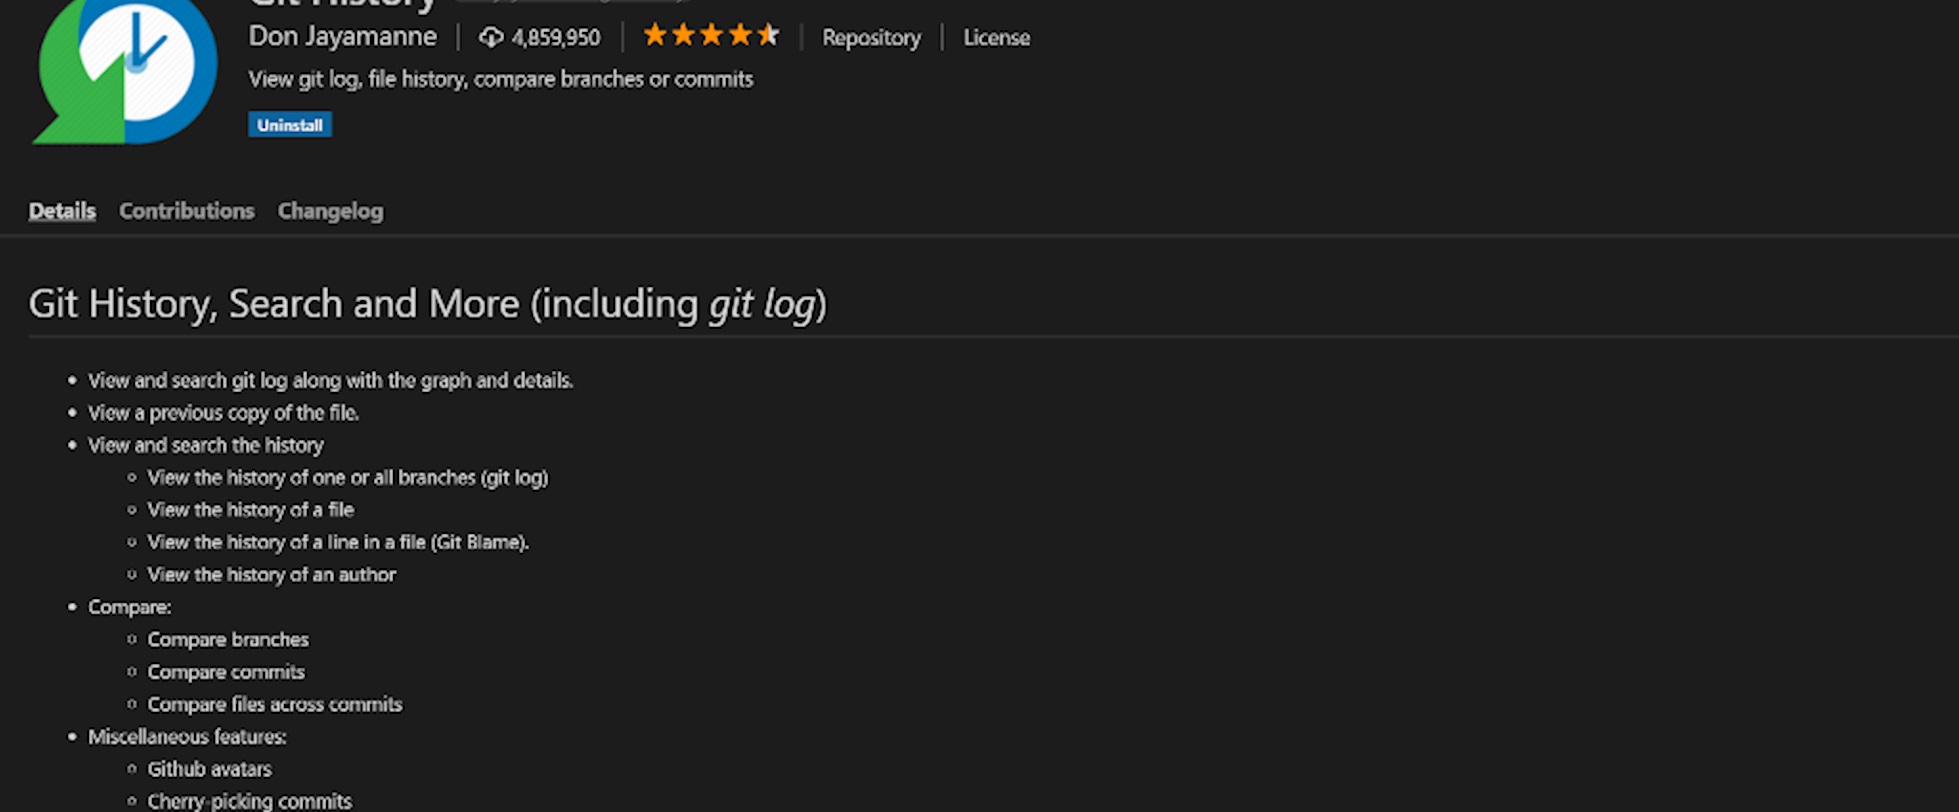
Task: Select the Details tab
Action: (61, 211)
